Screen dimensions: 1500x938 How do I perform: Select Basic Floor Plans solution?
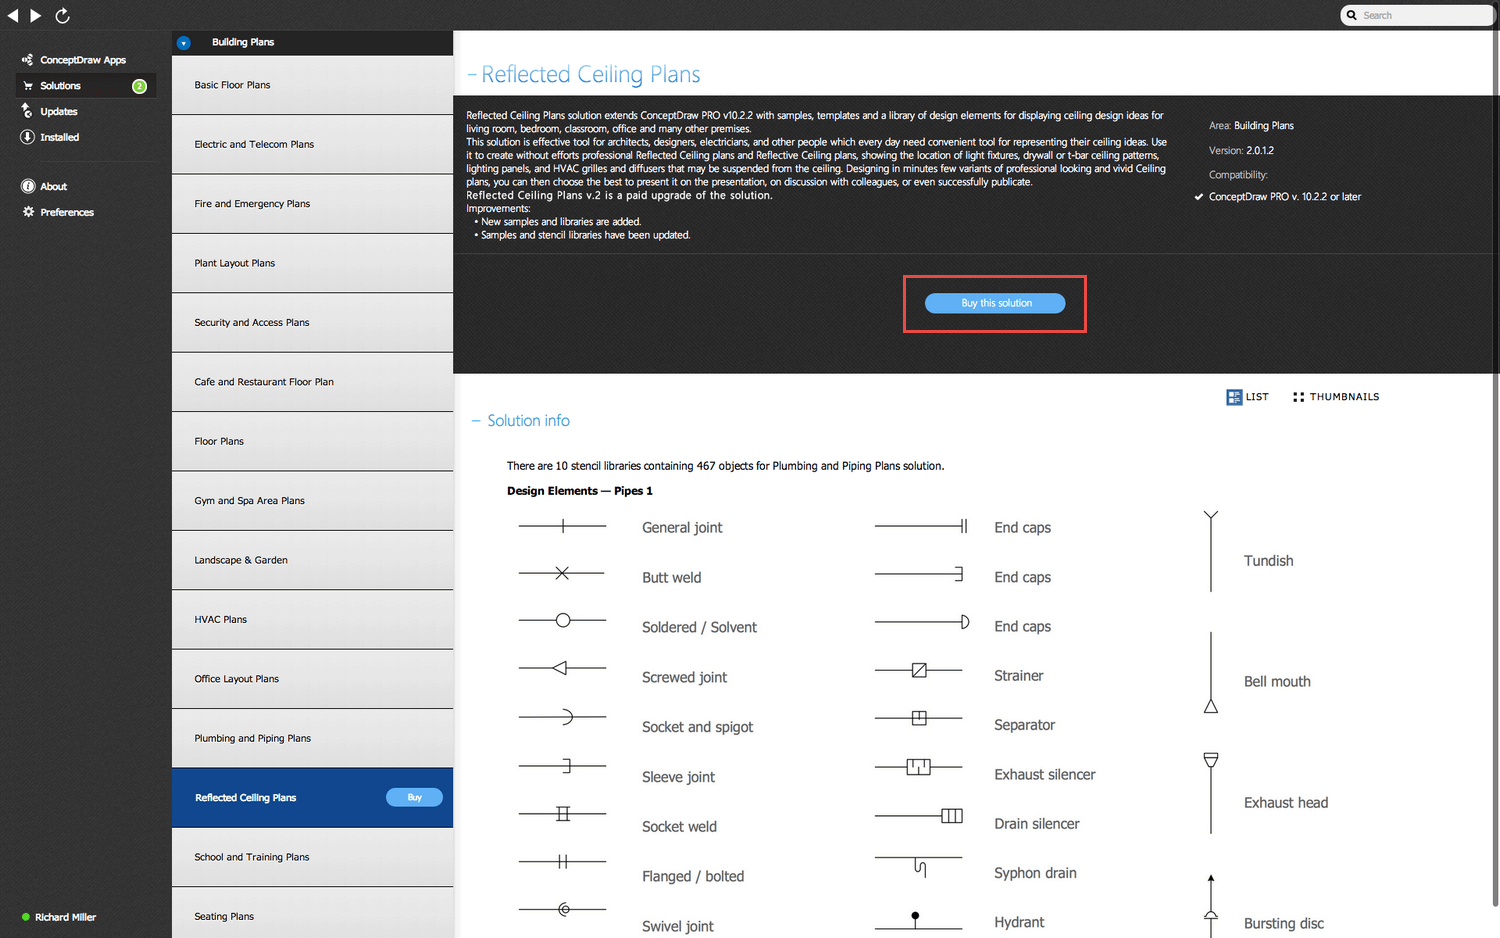pyautogui.click(x=312, y=85)
